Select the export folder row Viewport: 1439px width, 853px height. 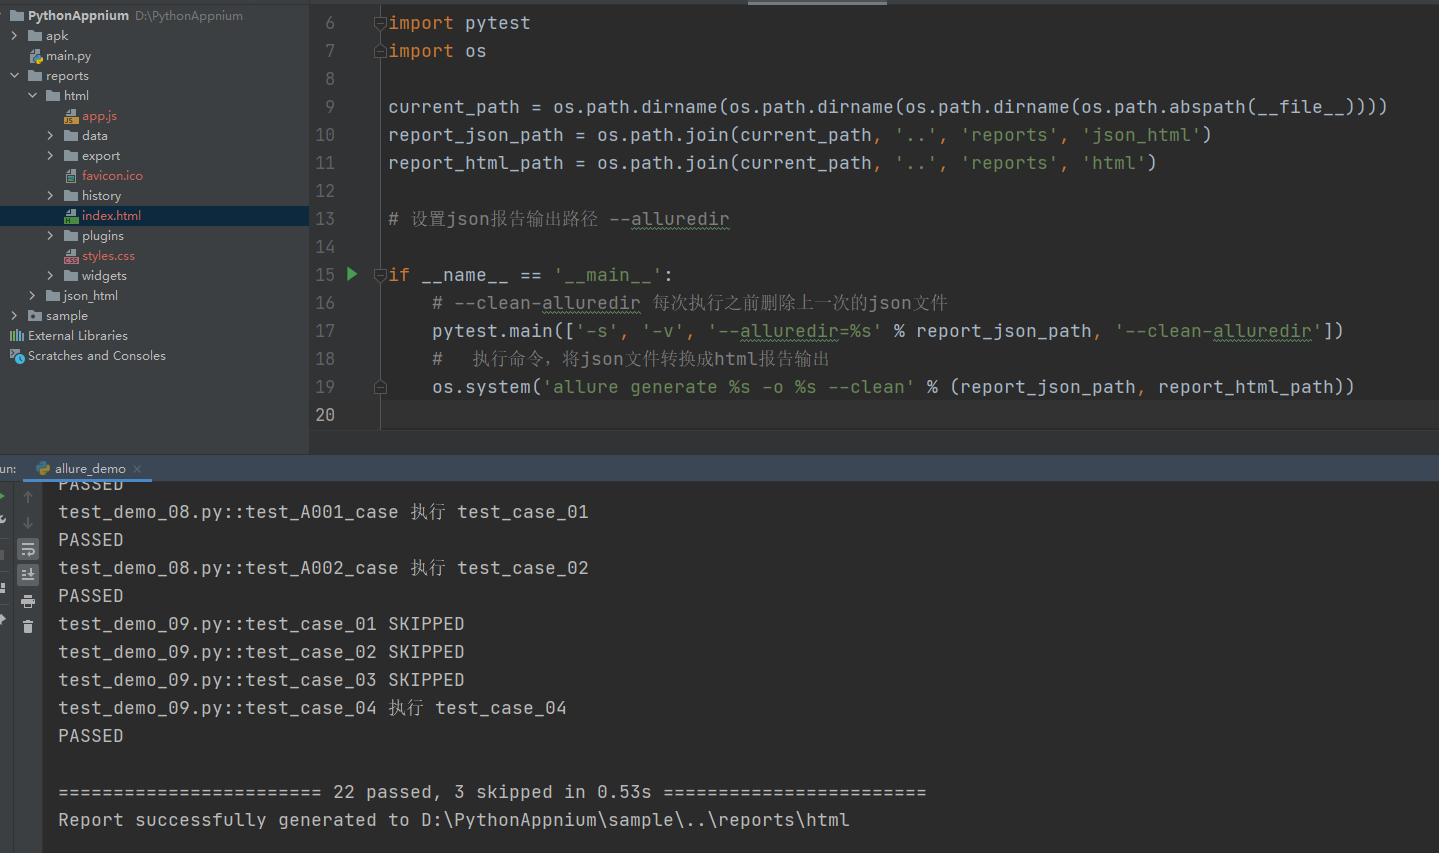(x=154, y=156)
